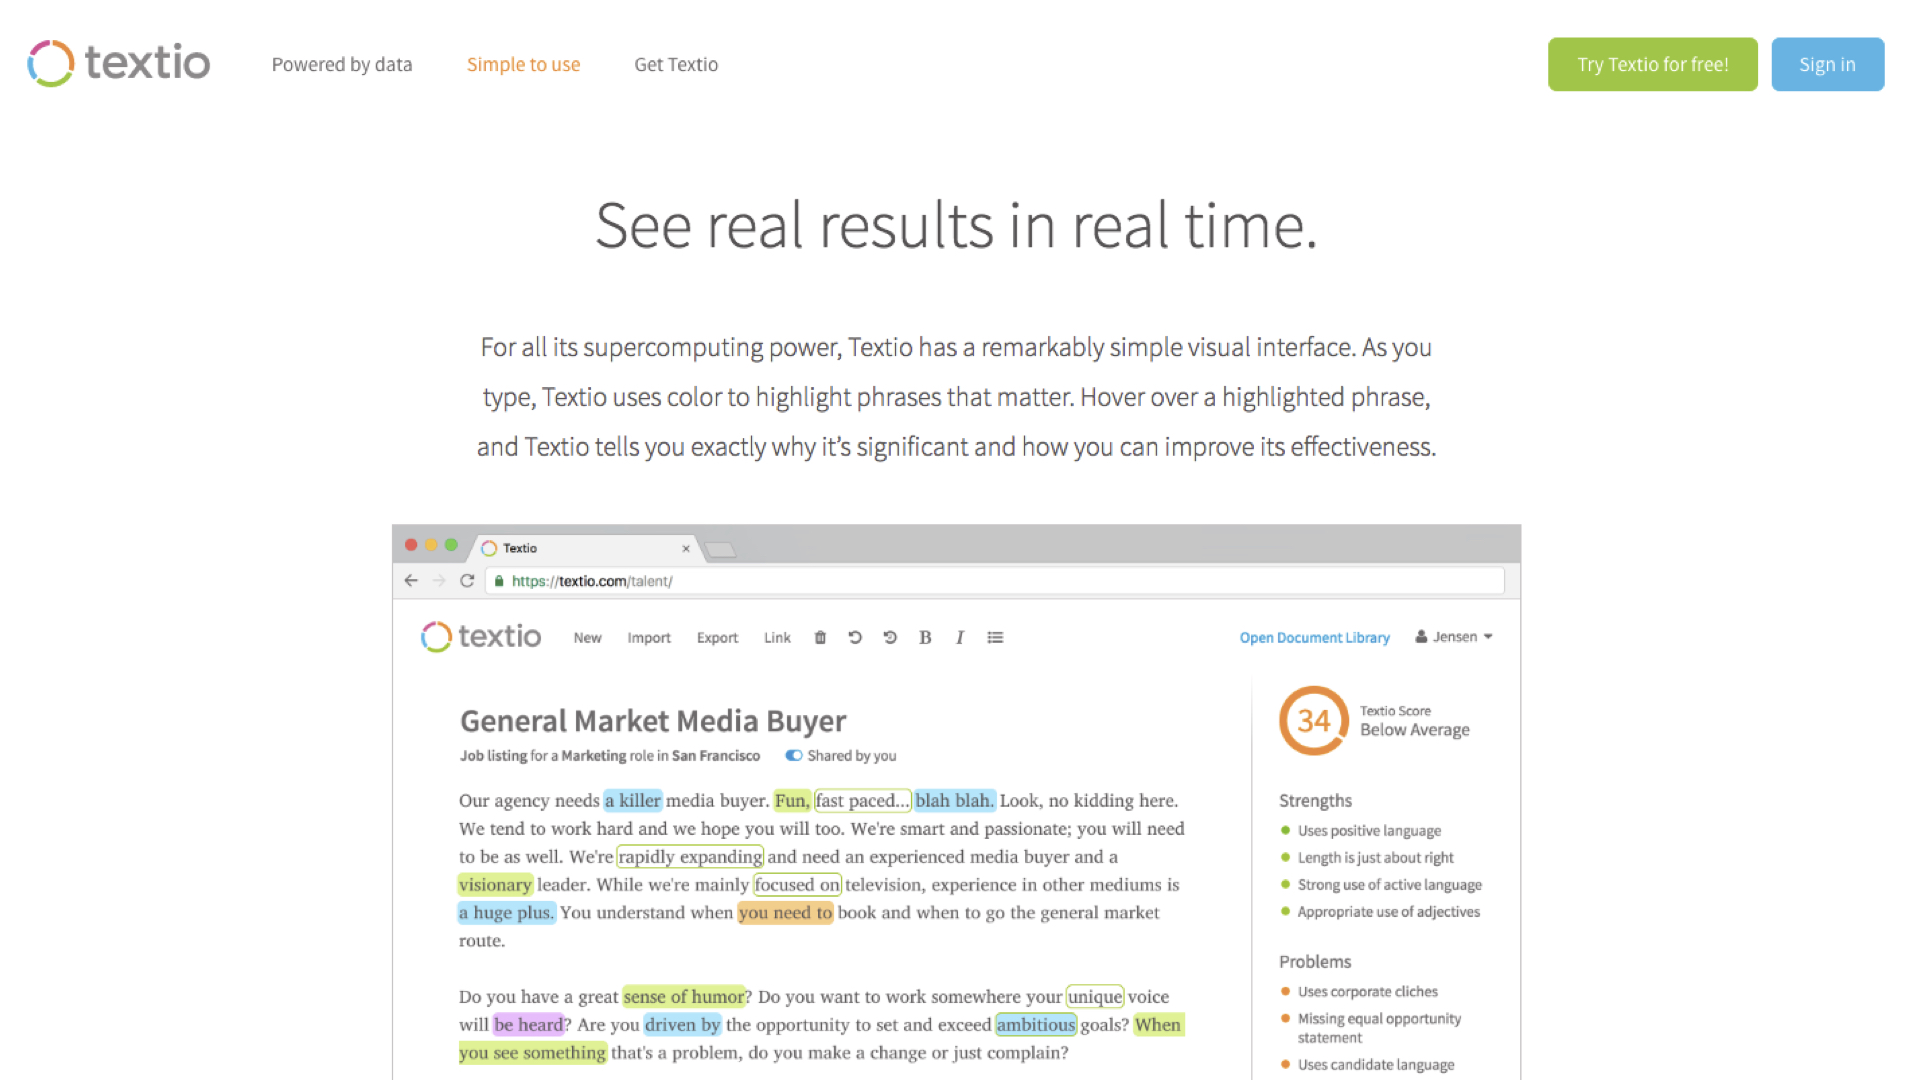
Task: Click the highlighted phrase 'blah blah.'
Action: coord(955,800)
